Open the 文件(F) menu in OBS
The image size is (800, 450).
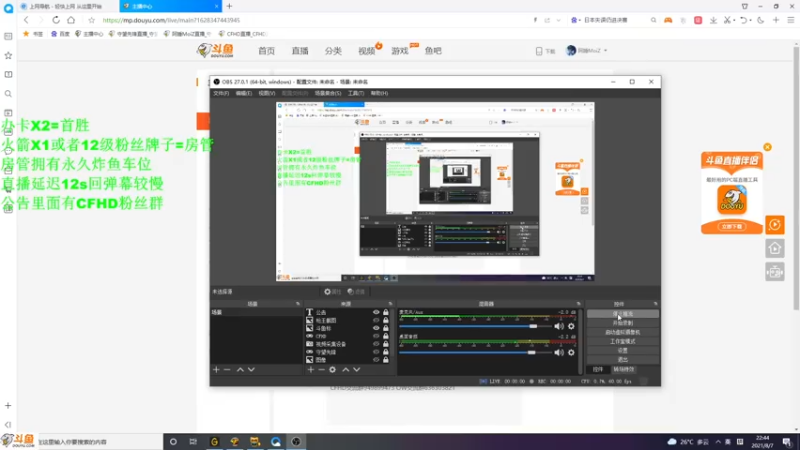point(221,93)
